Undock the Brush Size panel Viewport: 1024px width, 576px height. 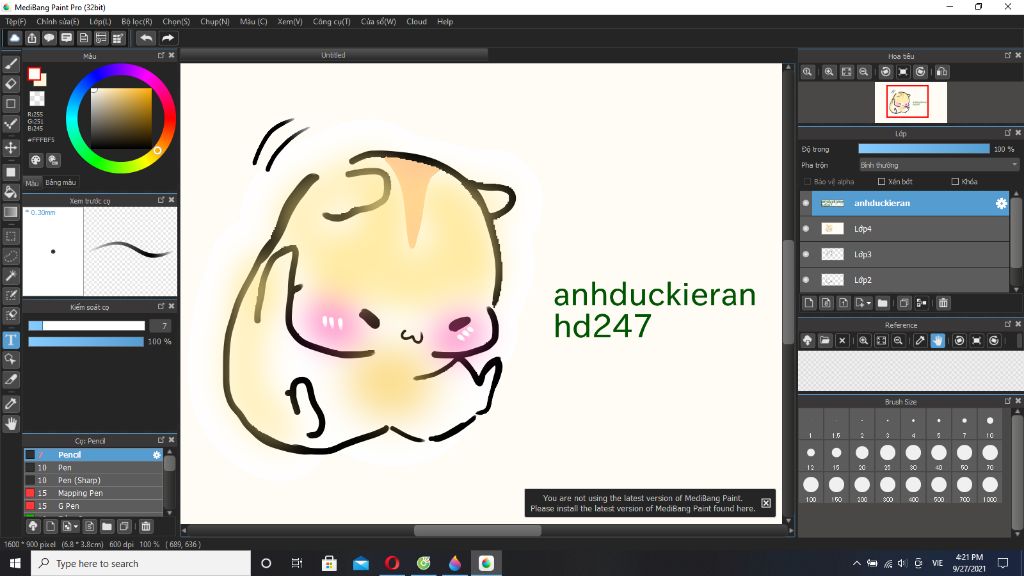[x=1008, y=401]
